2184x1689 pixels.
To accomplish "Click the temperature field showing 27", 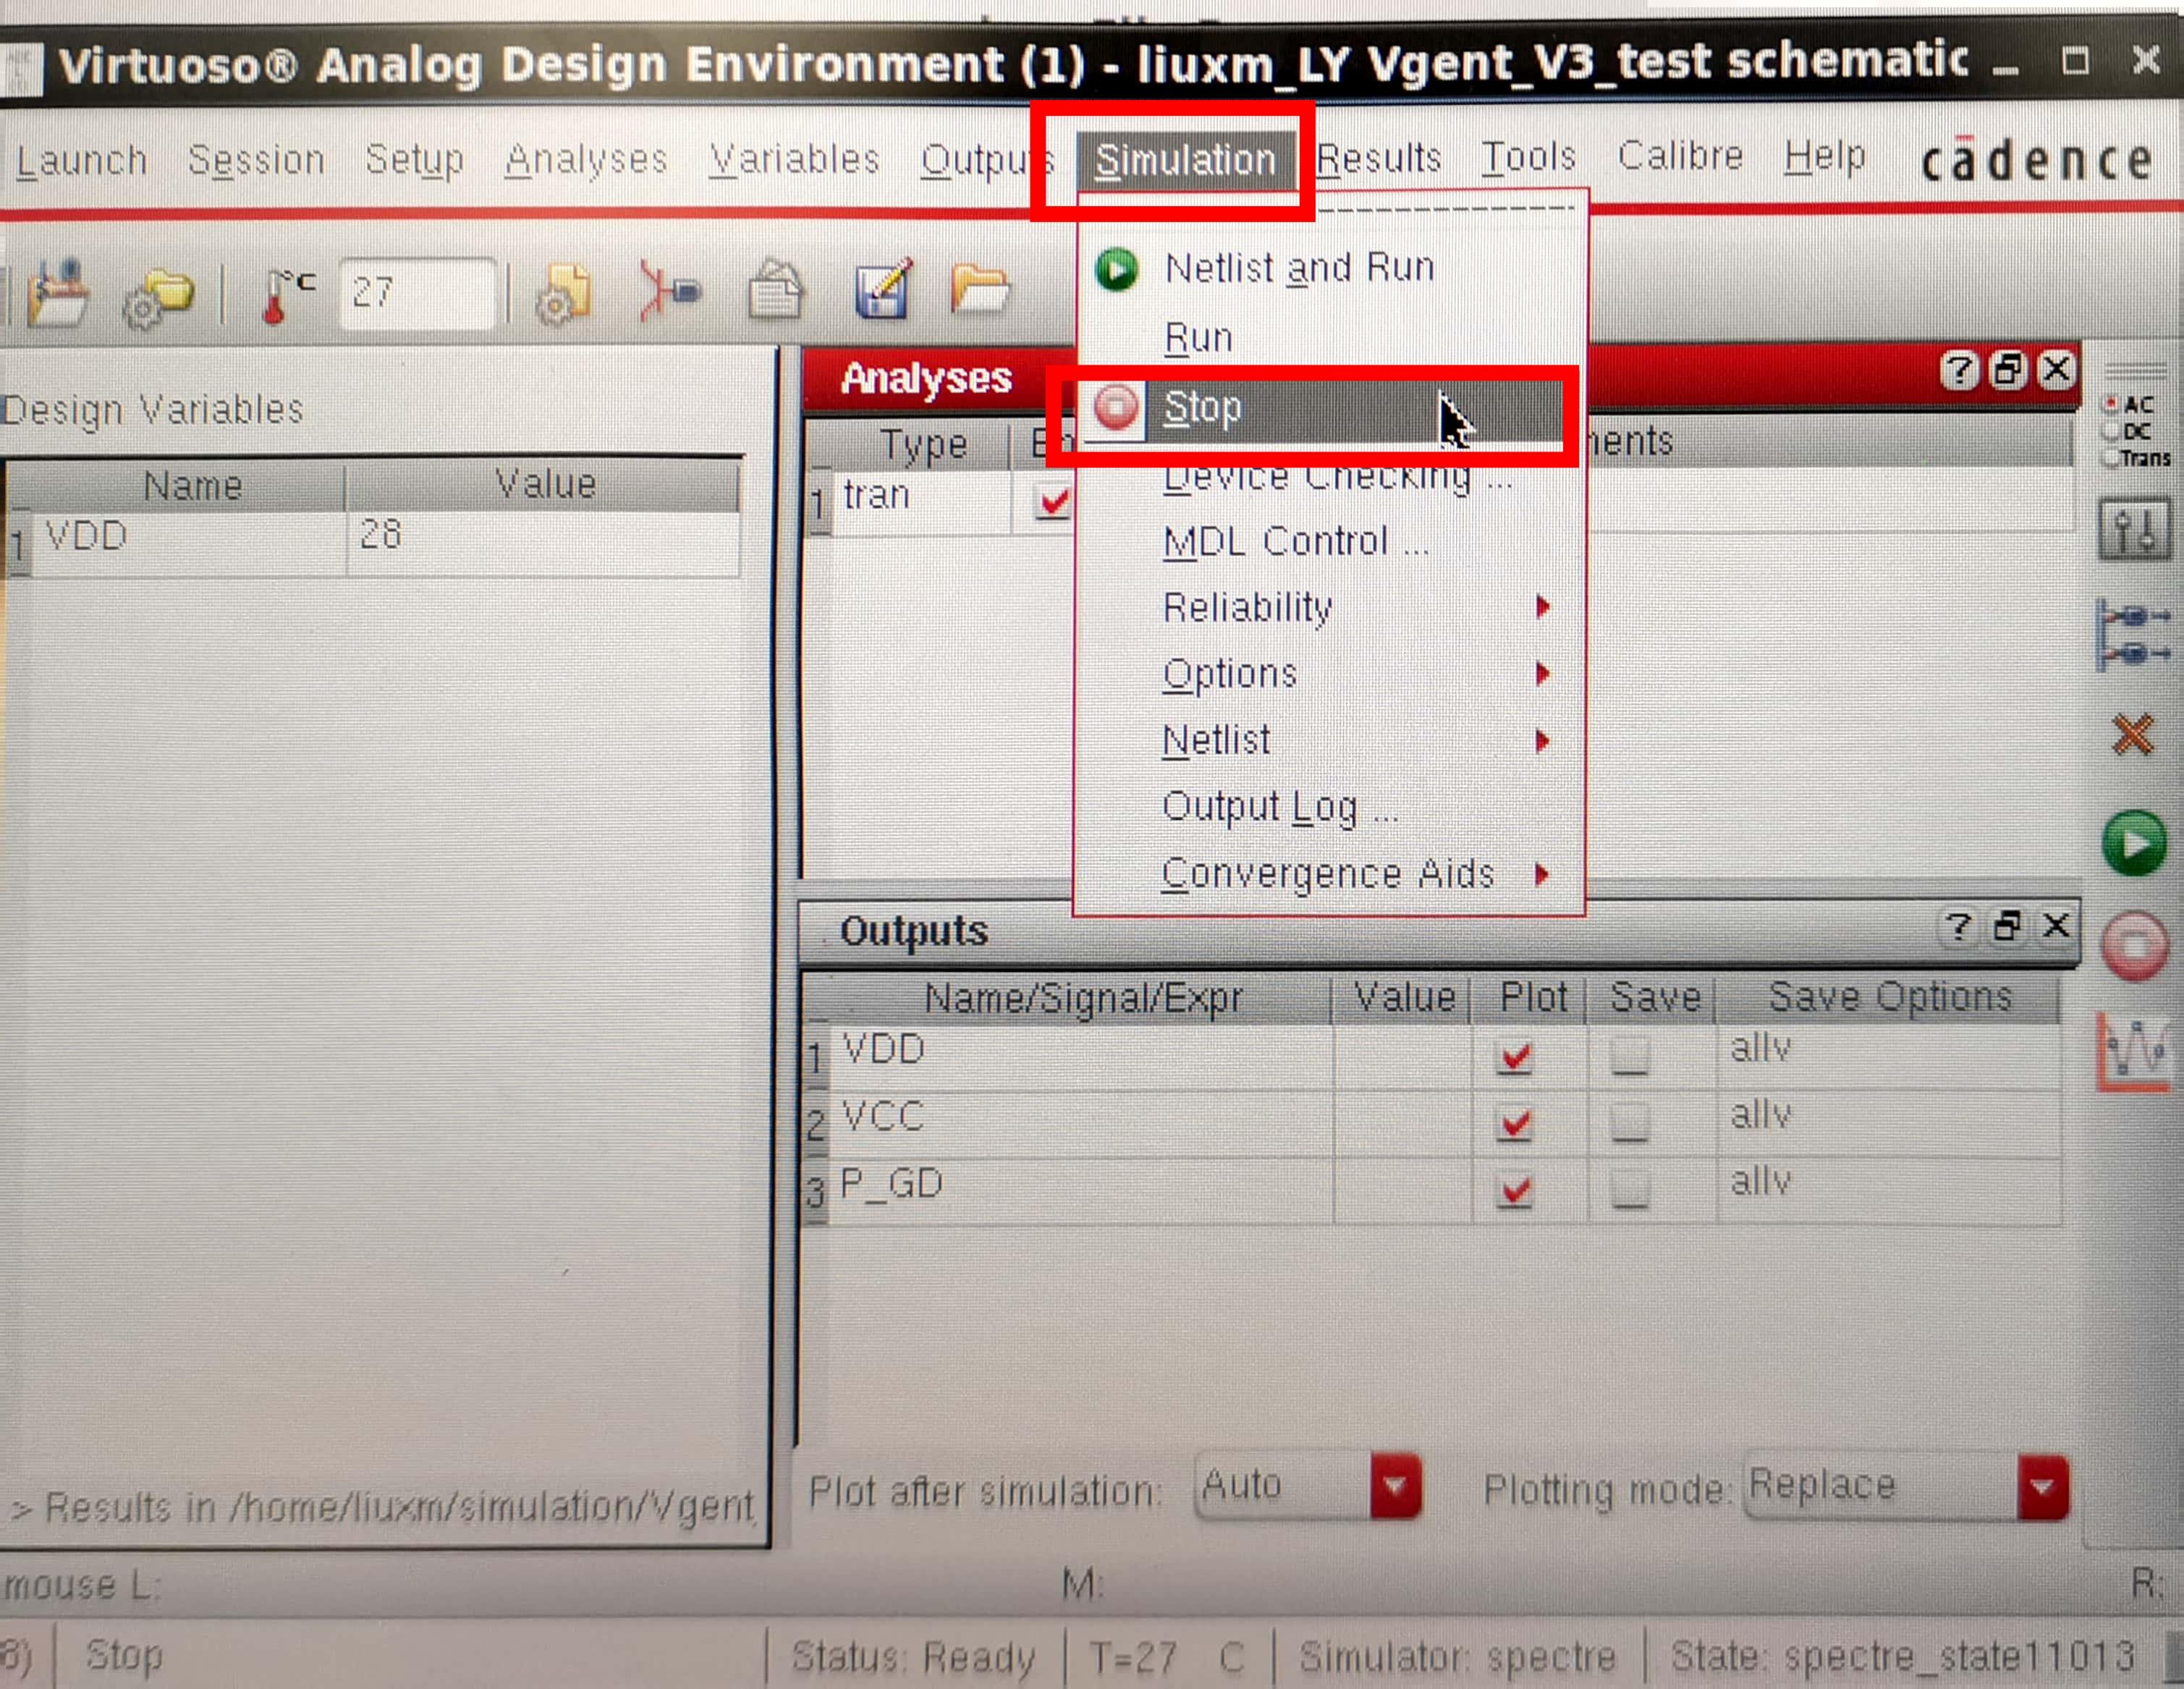I will coord(416,293).
